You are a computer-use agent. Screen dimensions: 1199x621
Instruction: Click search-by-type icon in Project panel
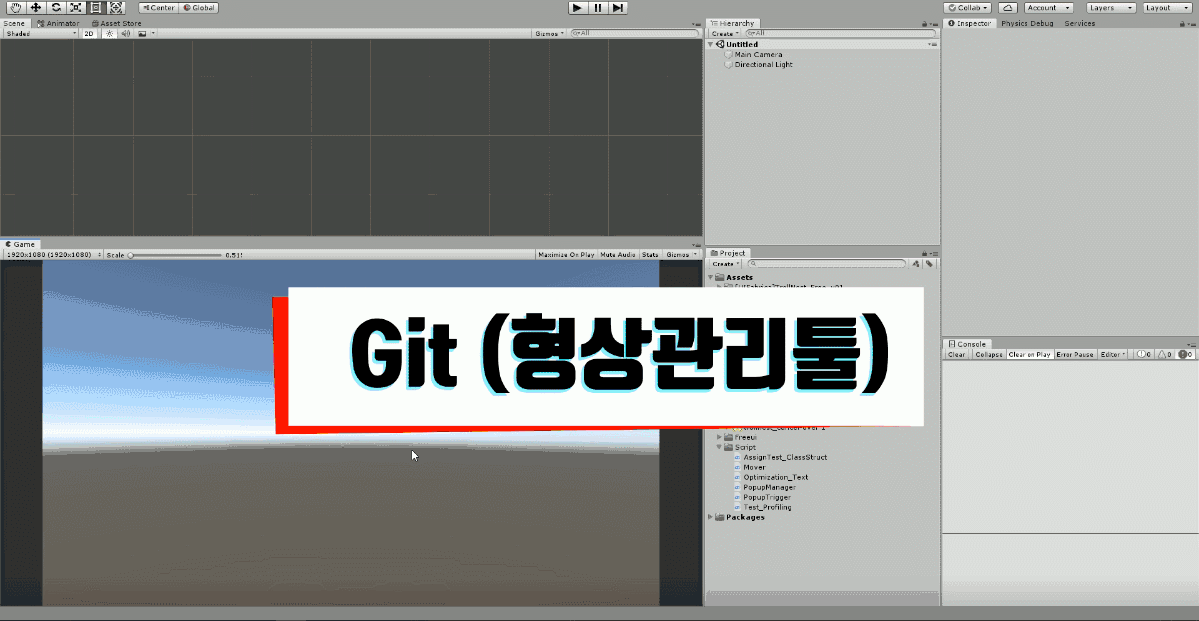[x=916, y=264]
